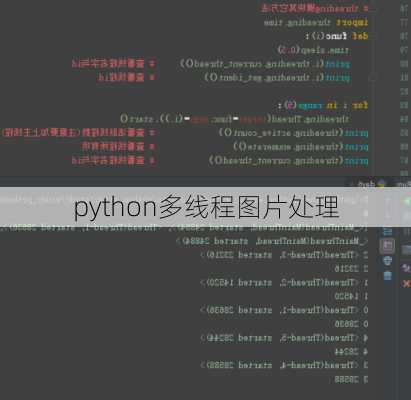
Task: Click the pin tab icon above red X
Action: [406, 268]
